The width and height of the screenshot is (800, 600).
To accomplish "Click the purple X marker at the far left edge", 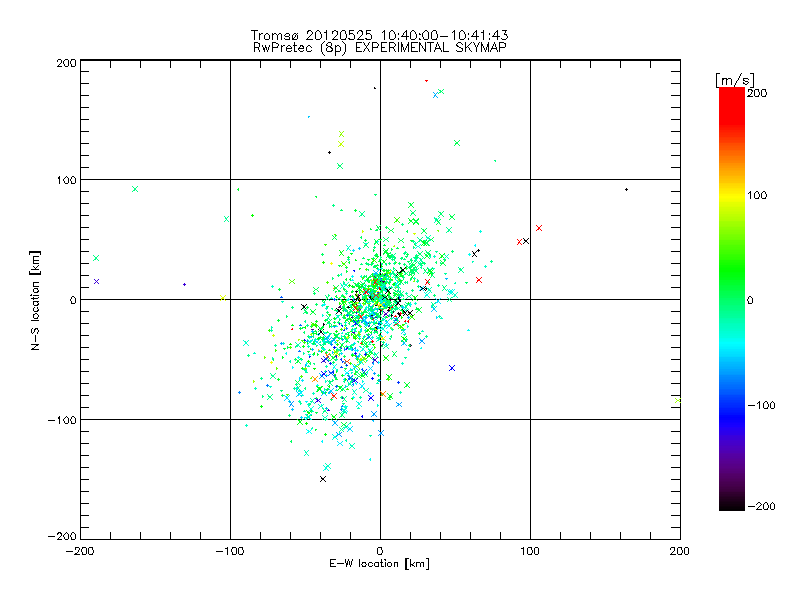I will pos(96,282).
